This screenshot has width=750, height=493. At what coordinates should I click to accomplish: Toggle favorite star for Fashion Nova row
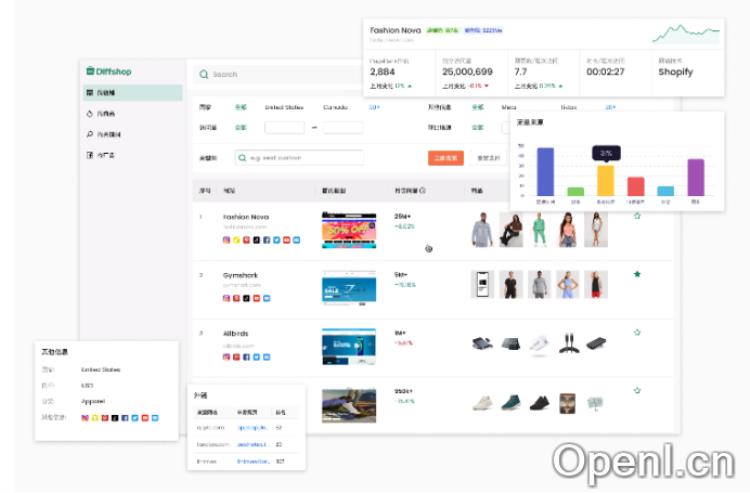click(x=637, y=216)
